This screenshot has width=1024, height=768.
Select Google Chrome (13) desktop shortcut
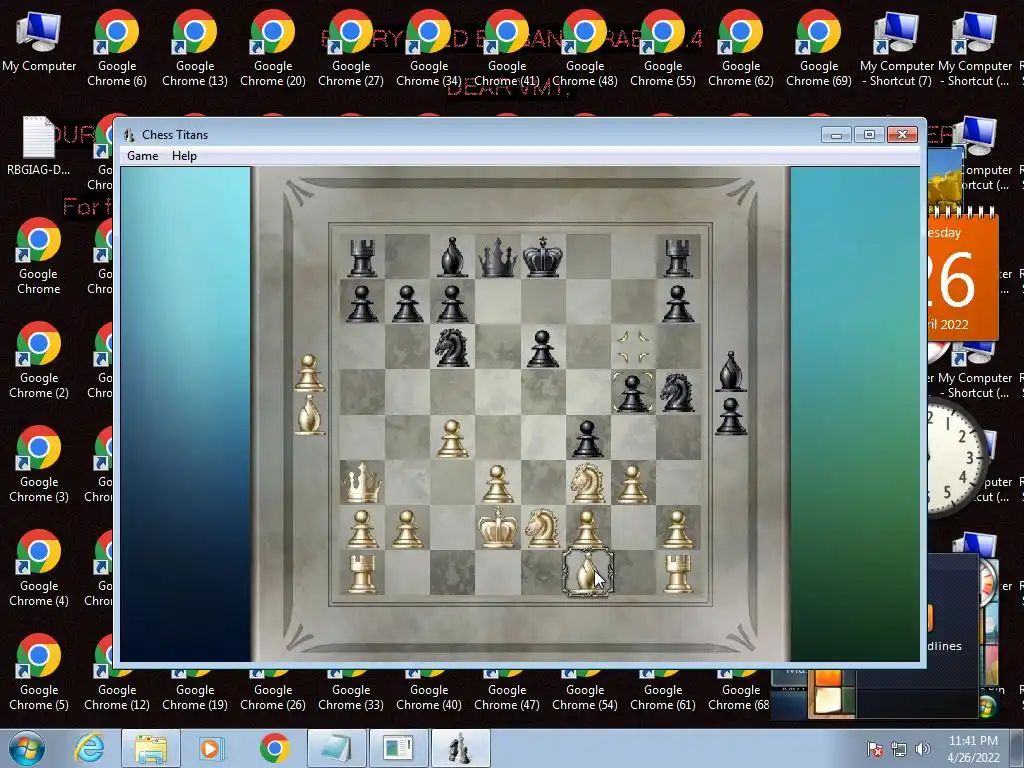[x=195, y=48]
